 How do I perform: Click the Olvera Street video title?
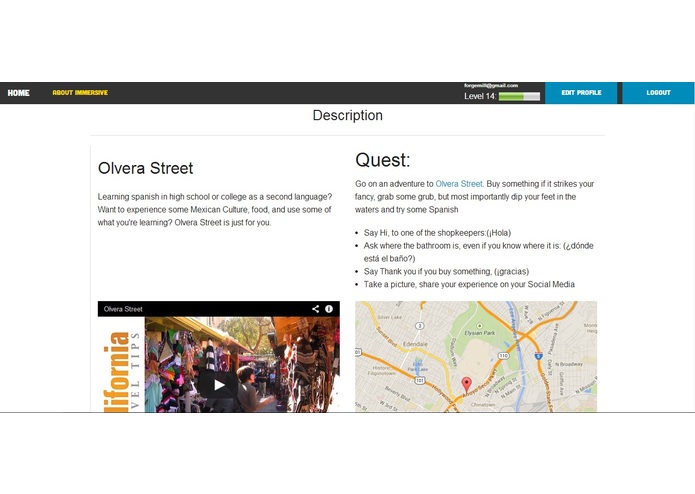(123, 309)
